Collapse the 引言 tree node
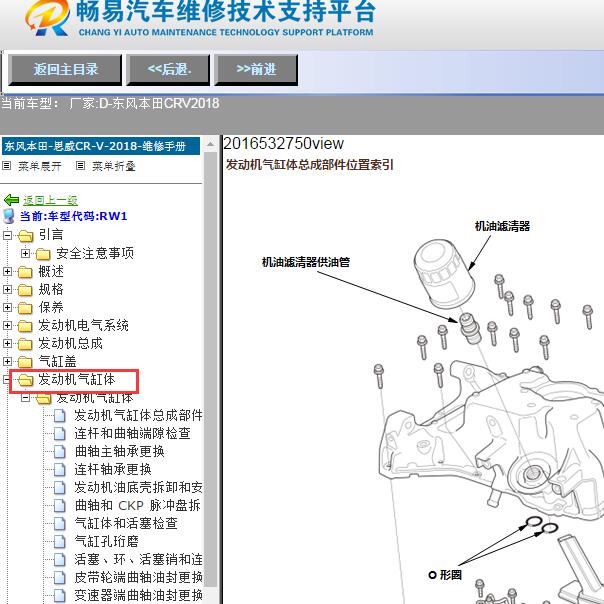The width and height of the screenshot is (604, 604). [7, 235]
